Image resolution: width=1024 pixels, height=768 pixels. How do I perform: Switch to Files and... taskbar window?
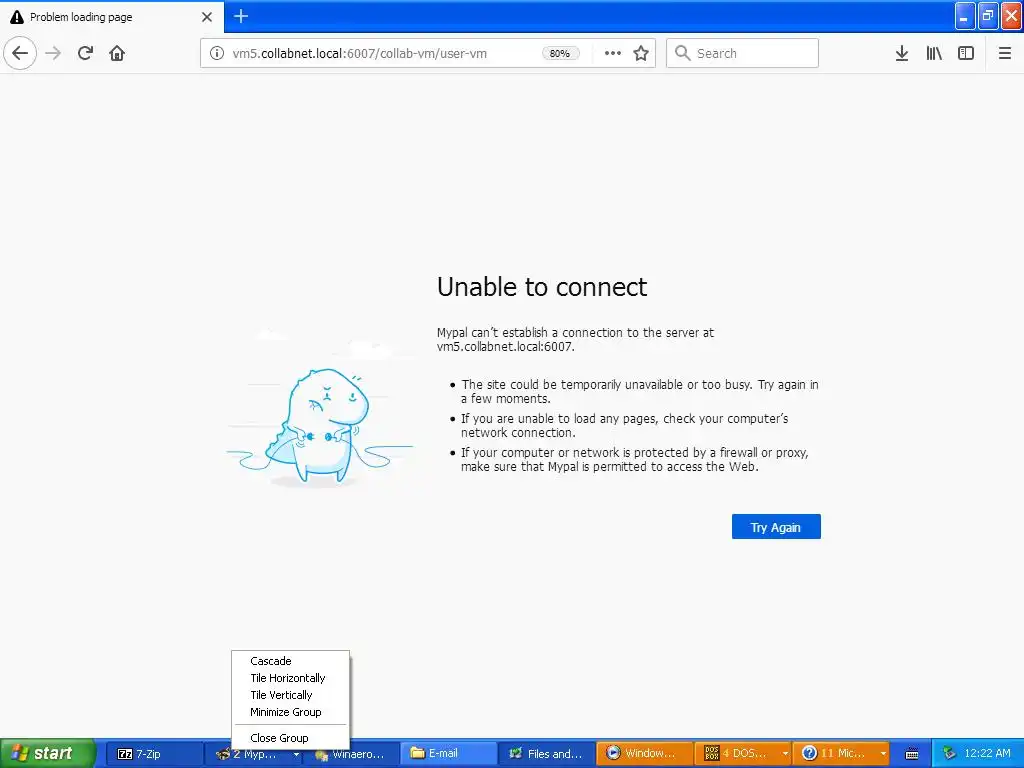(547, 754)
